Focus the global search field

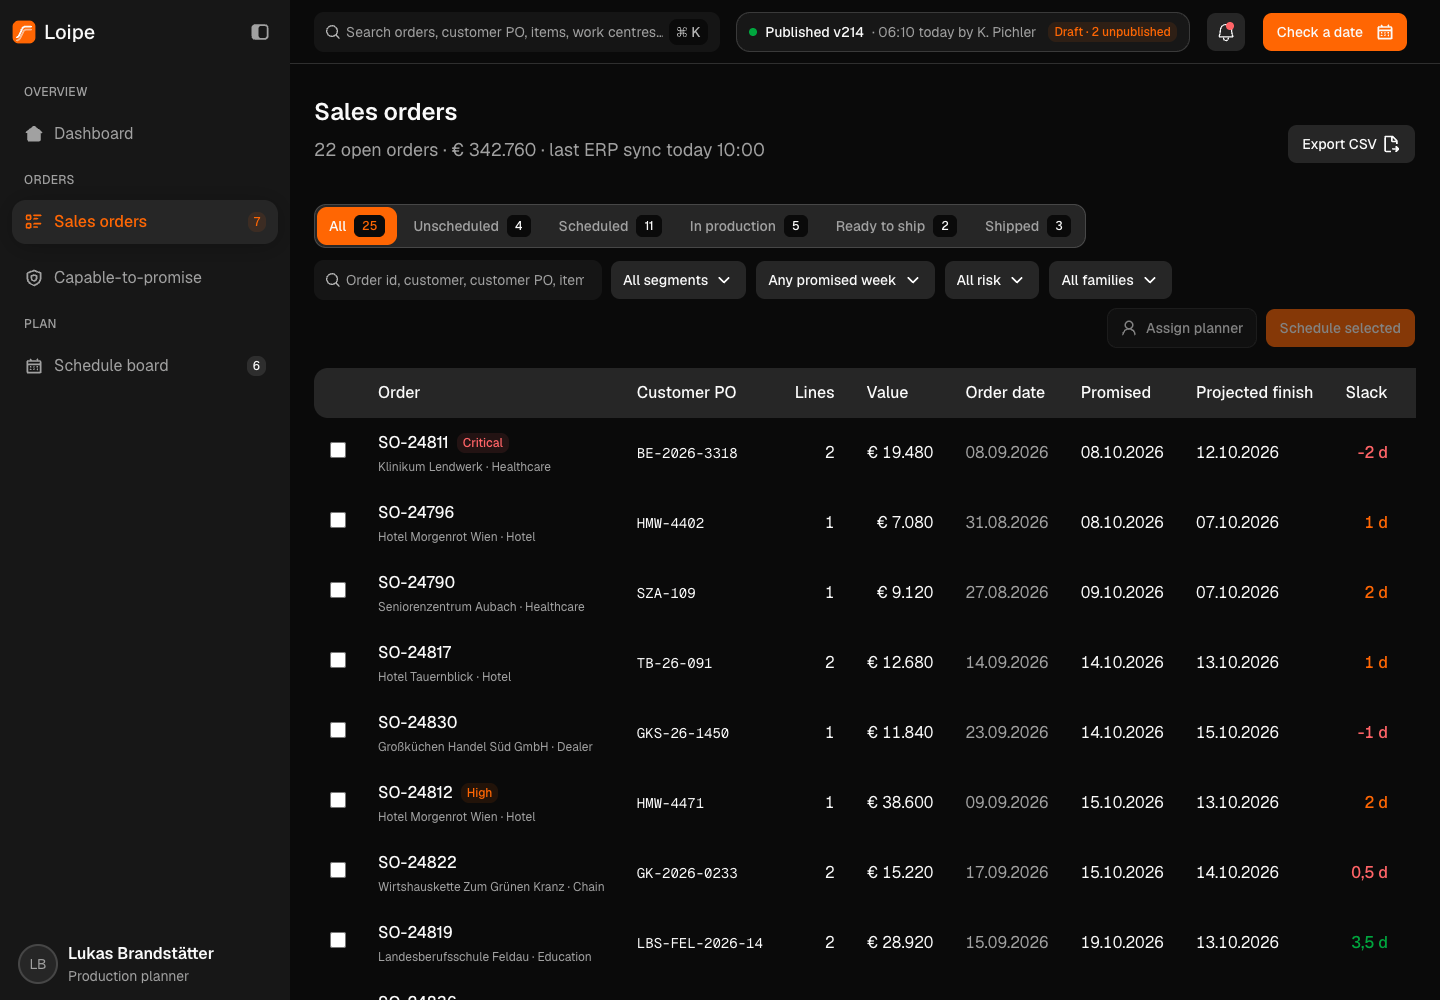[x=517, y=32]
